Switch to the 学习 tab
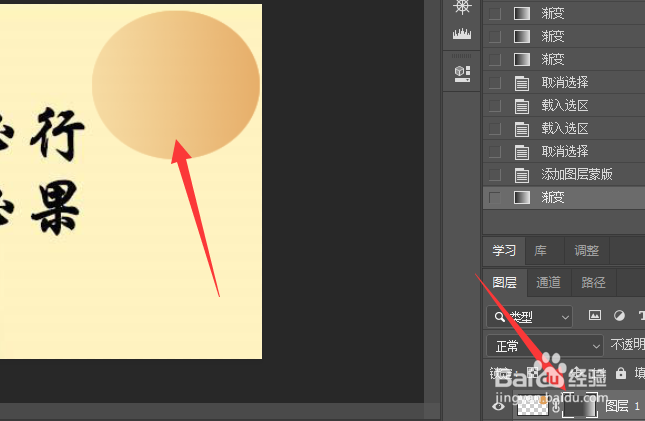The image size is (645, 421). [504, 251]
